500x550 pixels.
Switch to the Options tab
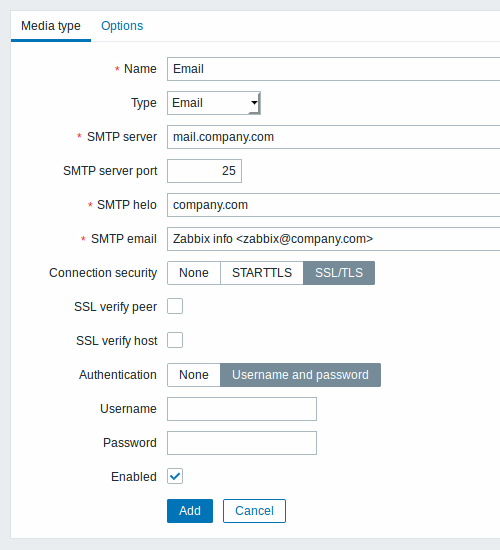(122, 26)
